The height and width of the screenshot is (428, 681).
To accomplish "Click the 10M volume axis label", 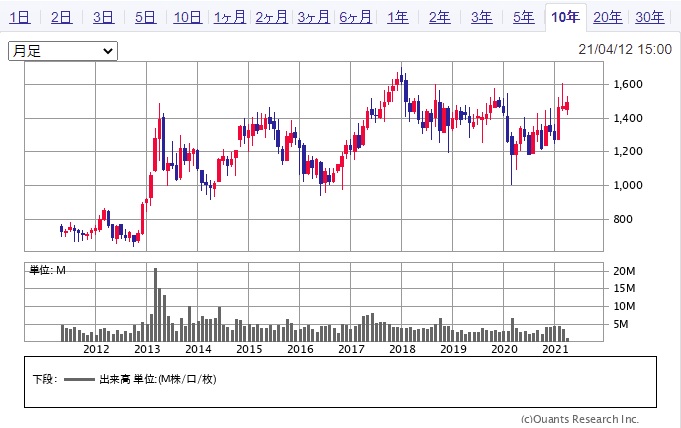I will [624, 306].
